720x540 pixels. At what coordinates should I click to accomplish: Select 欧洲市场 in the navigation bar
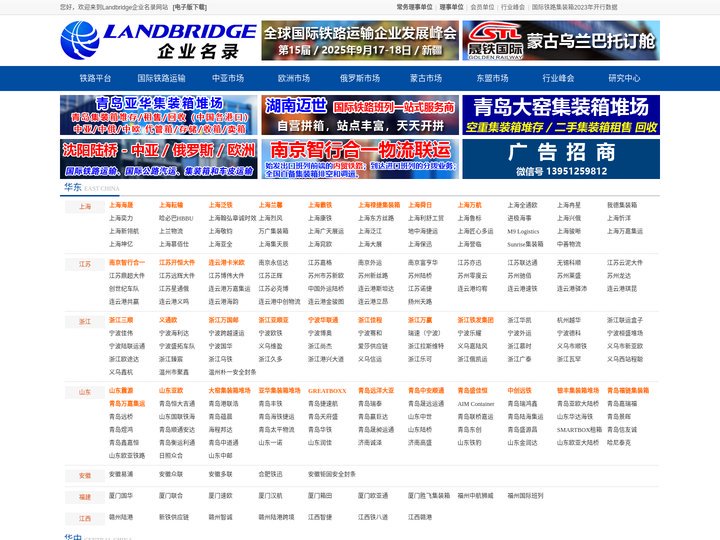(x=294, y=78)
